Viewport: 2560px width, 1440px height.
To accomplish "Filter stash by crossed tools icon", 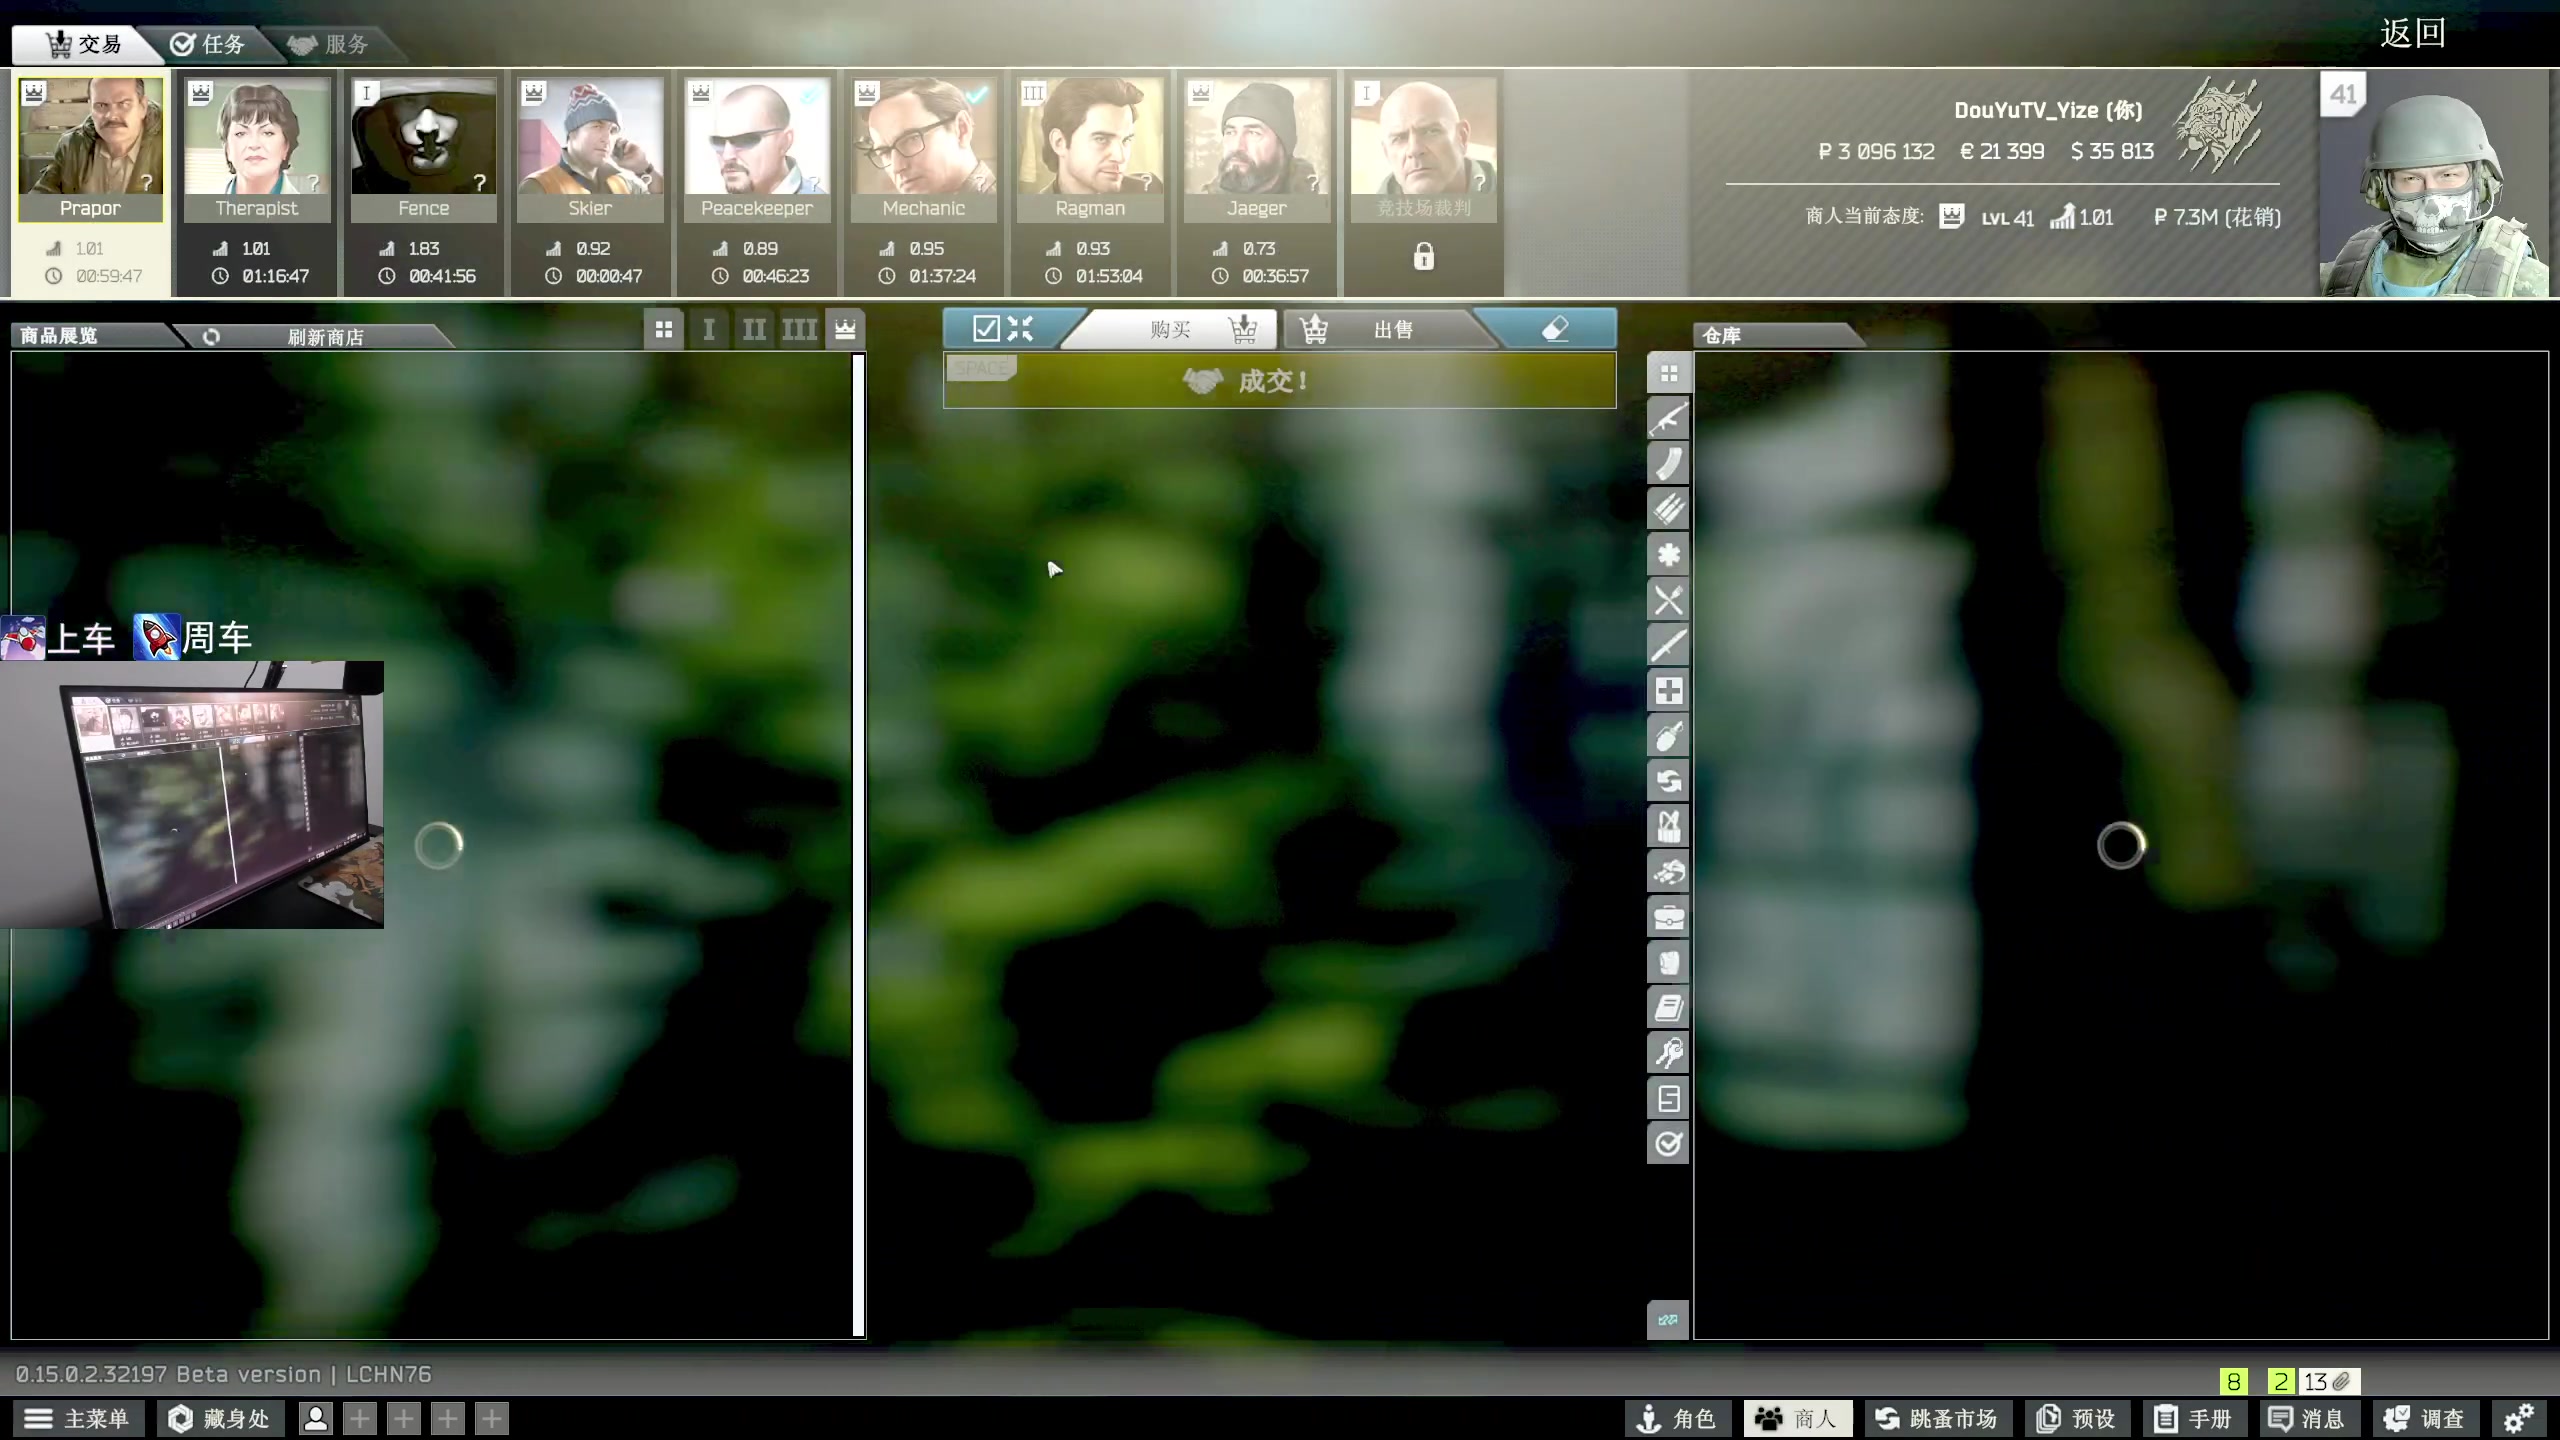I will point(1668,600).
